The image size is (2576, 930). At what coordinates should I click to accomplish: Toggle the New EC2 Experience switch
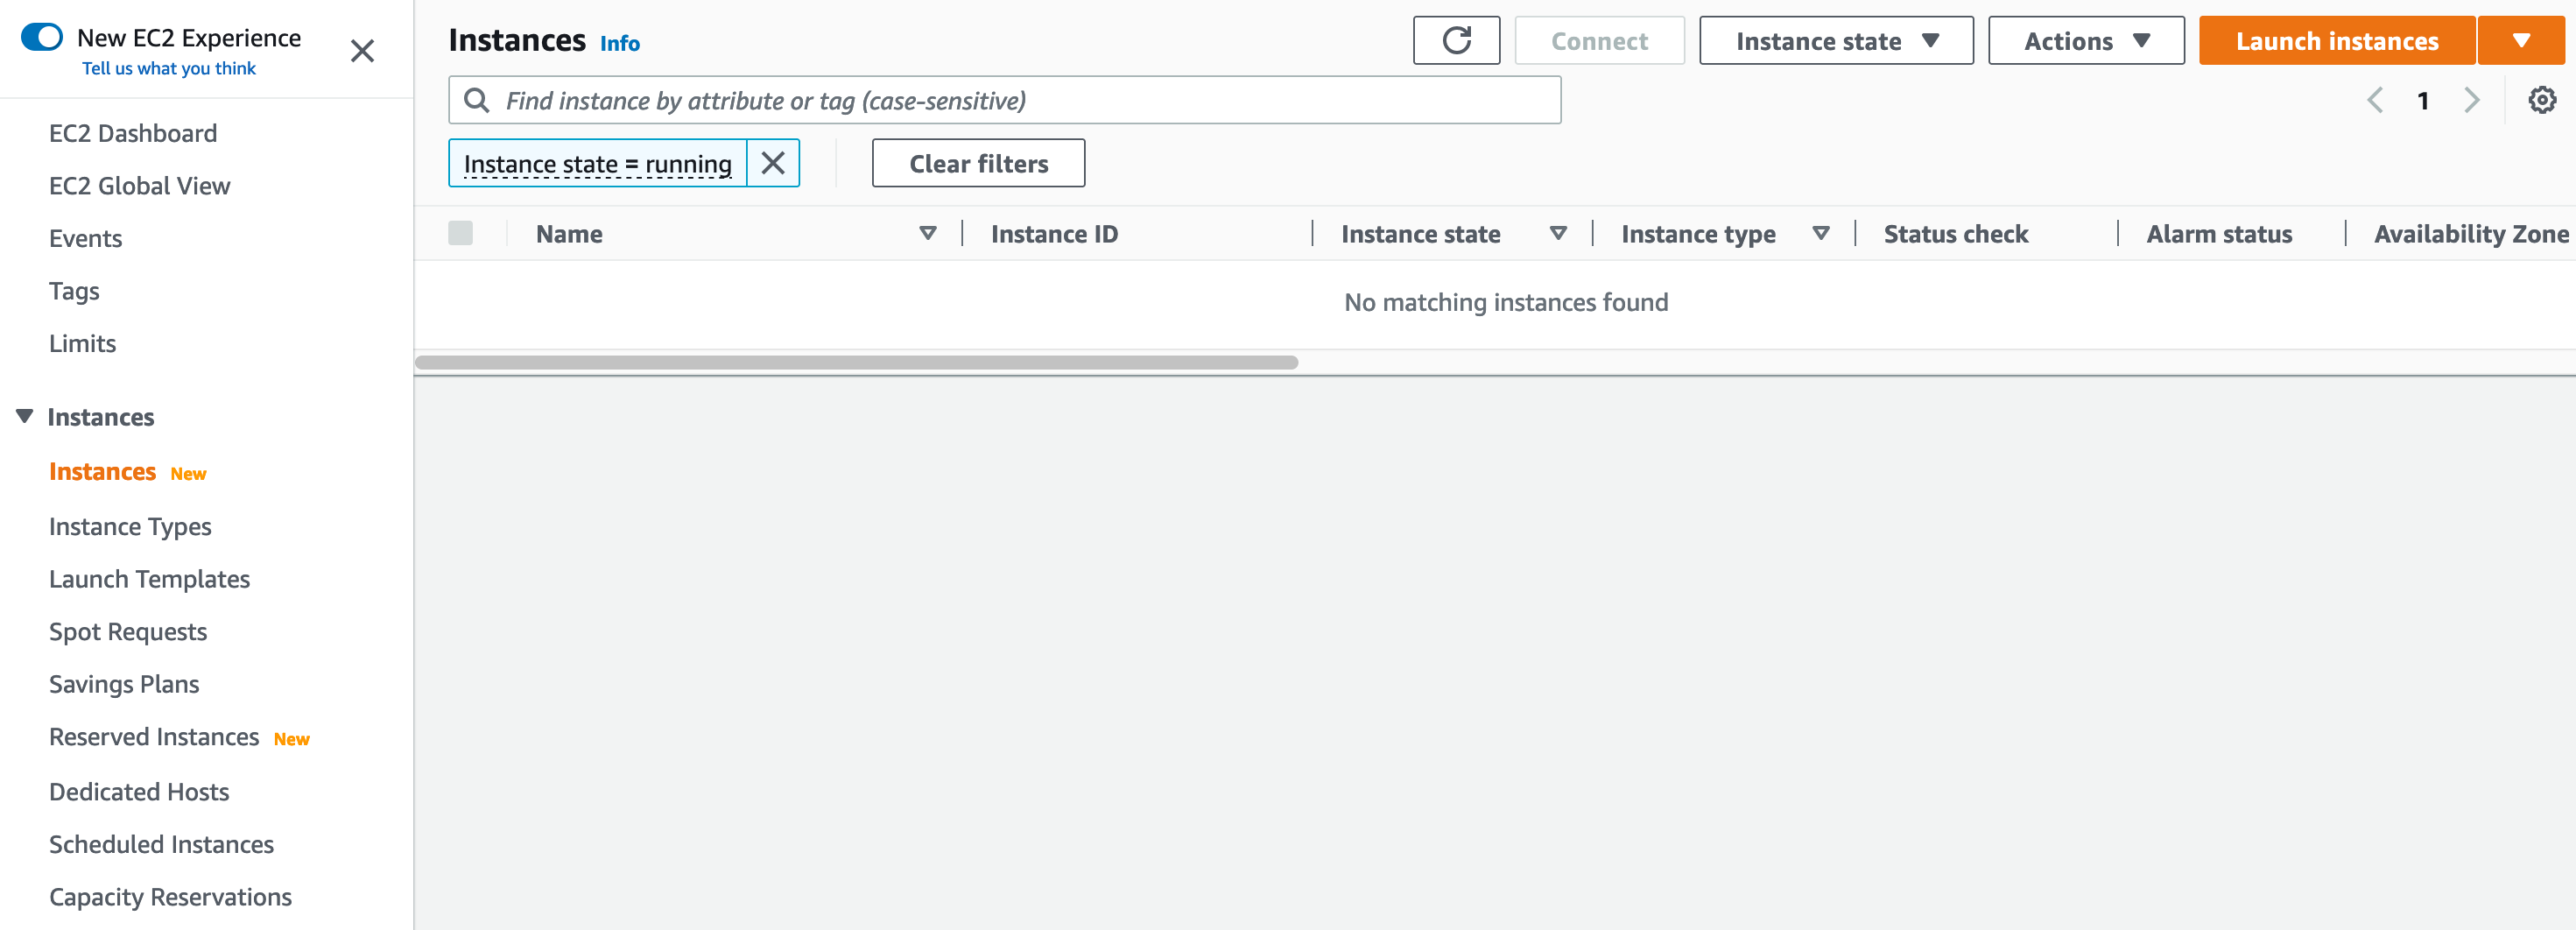tap(42, 37)
